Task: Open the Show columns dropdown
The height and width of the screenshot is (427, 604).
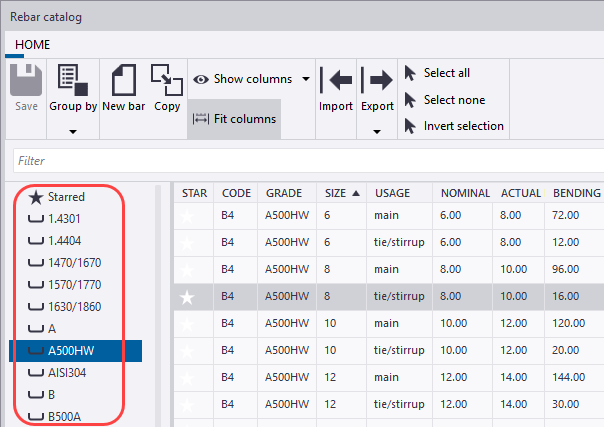Action: coord(304,79)
